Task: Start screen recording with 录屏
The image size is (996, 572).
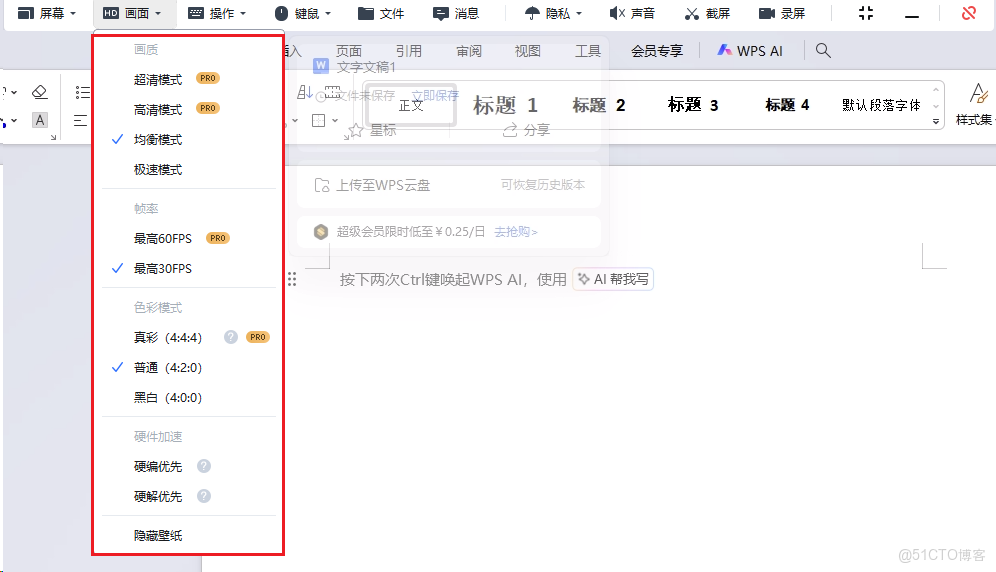Action: click(782, 13)
